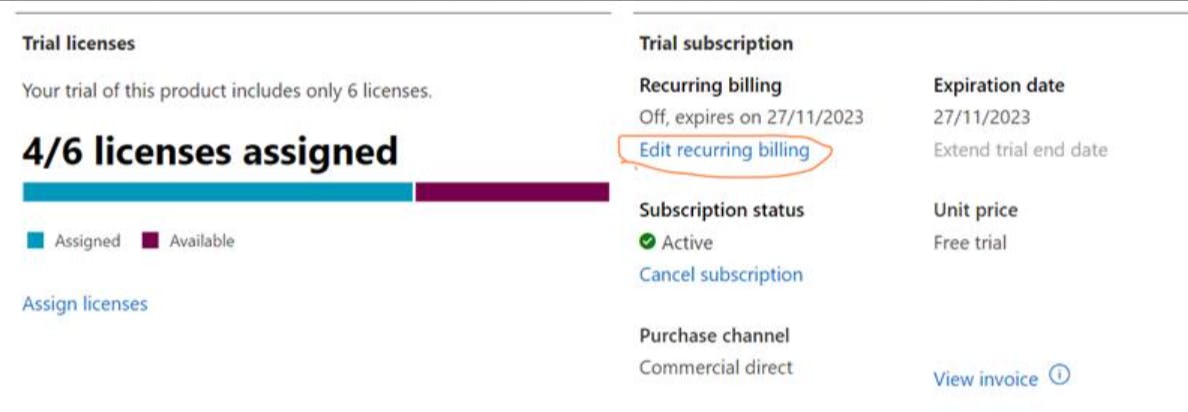The height and width of the screenshot is (412, 1188).
Task: Click the Assign licenses link
Action: click(x=85, y=304)
